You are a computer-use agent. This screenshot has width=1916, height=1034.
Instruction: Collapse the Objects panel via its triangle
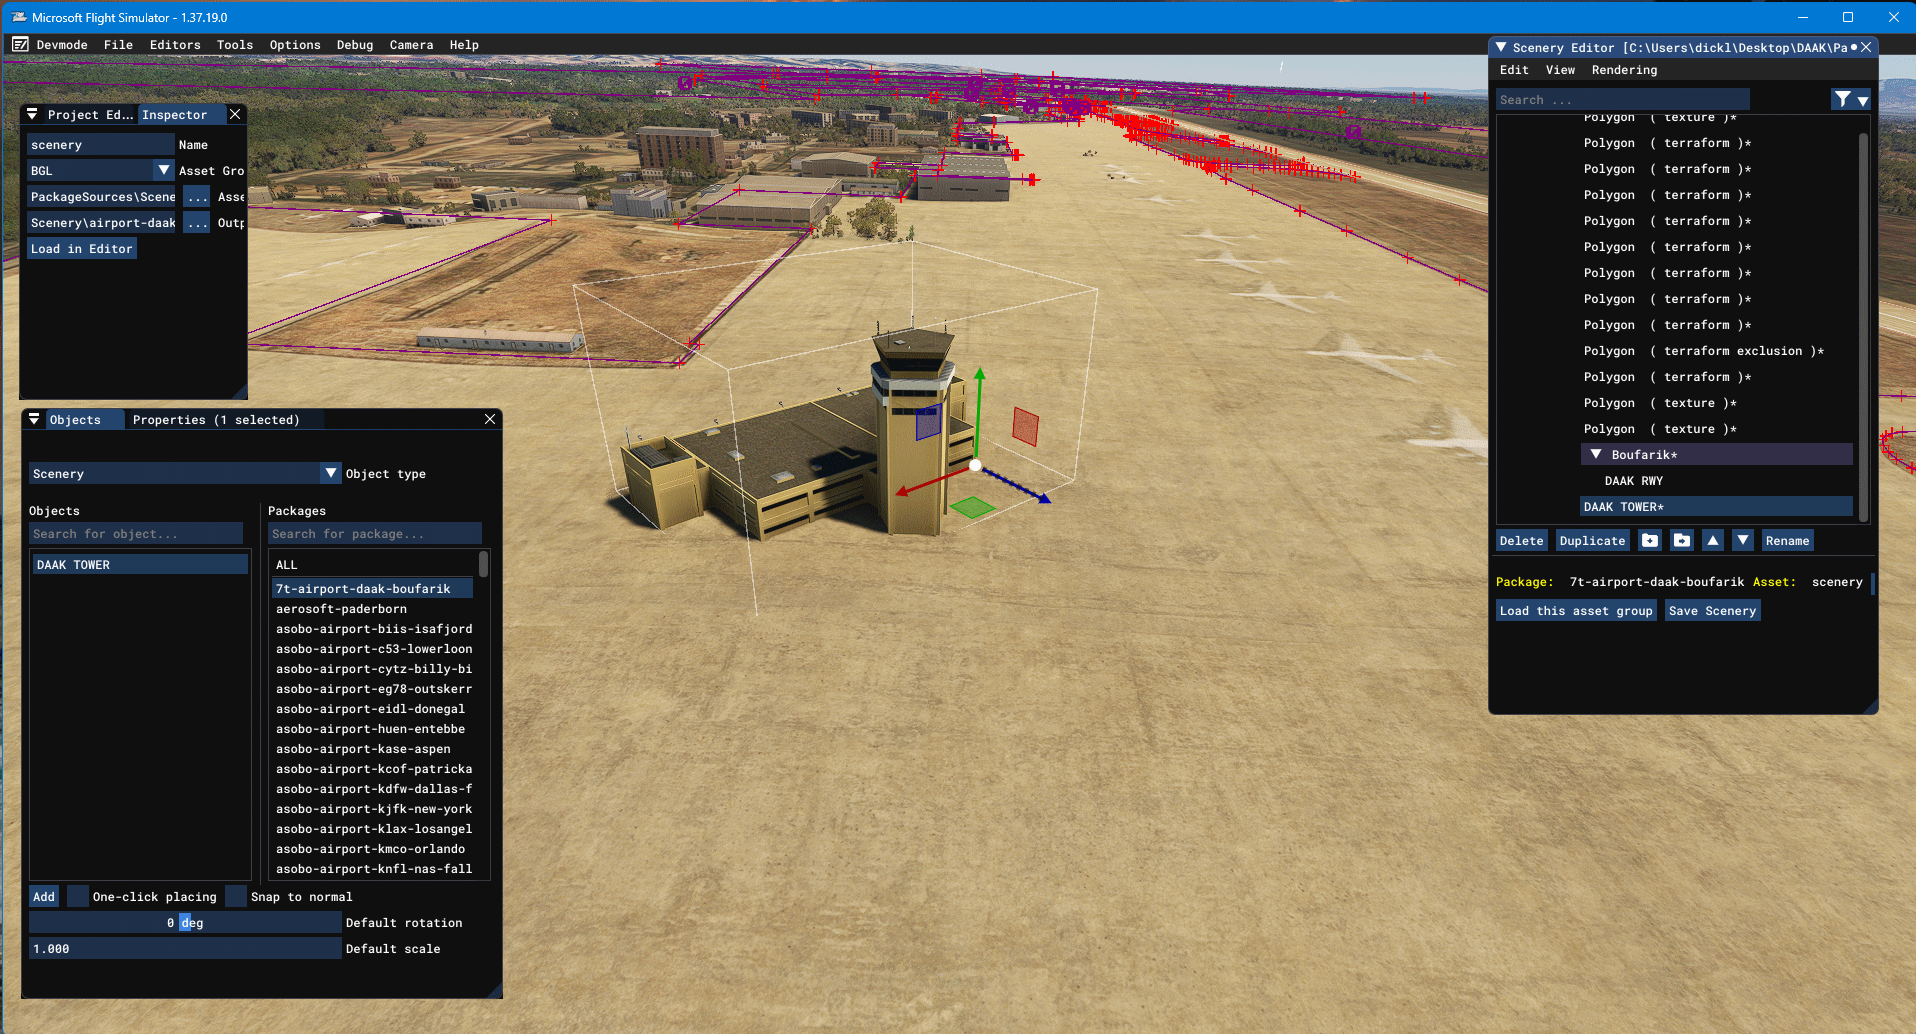(34, 419)
